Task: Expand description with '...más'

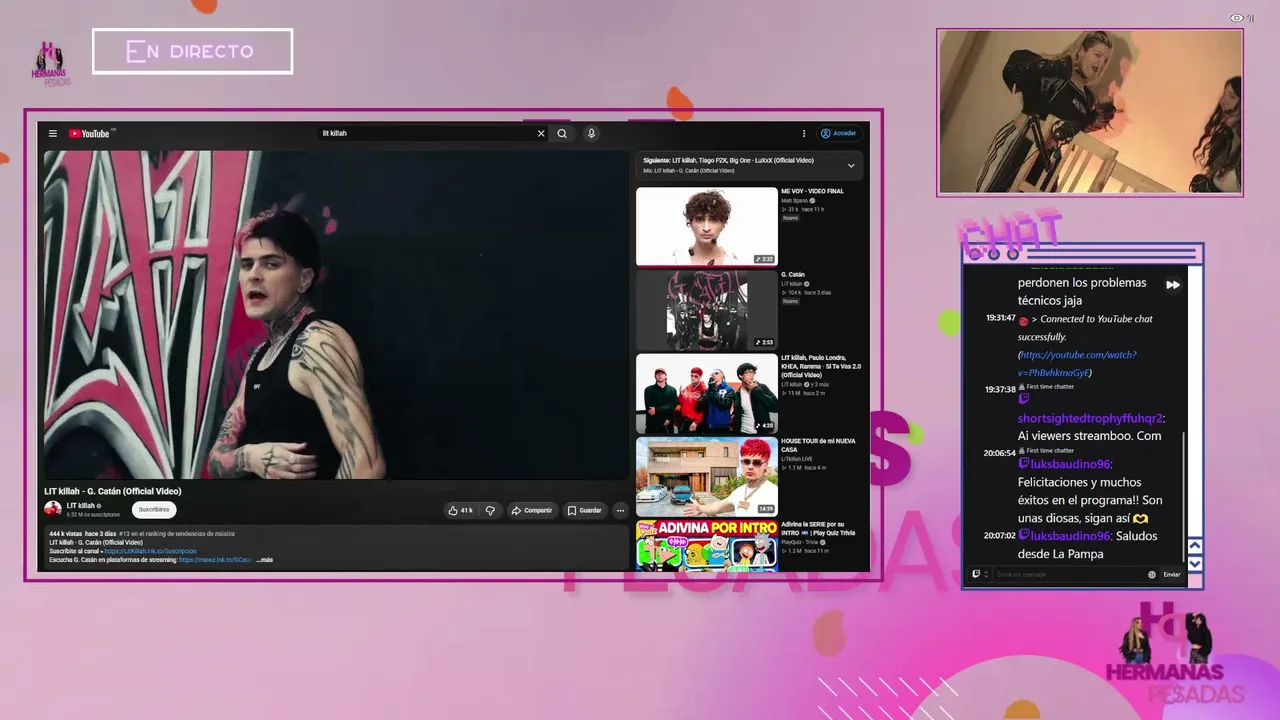Action: pos(264,560)
